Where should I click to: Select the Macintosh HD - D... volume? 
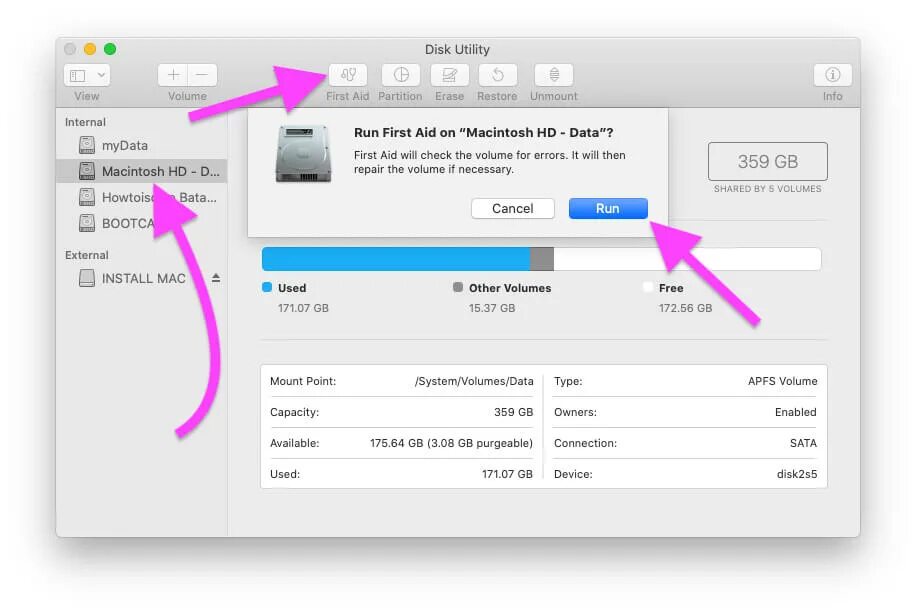point(141,171)
